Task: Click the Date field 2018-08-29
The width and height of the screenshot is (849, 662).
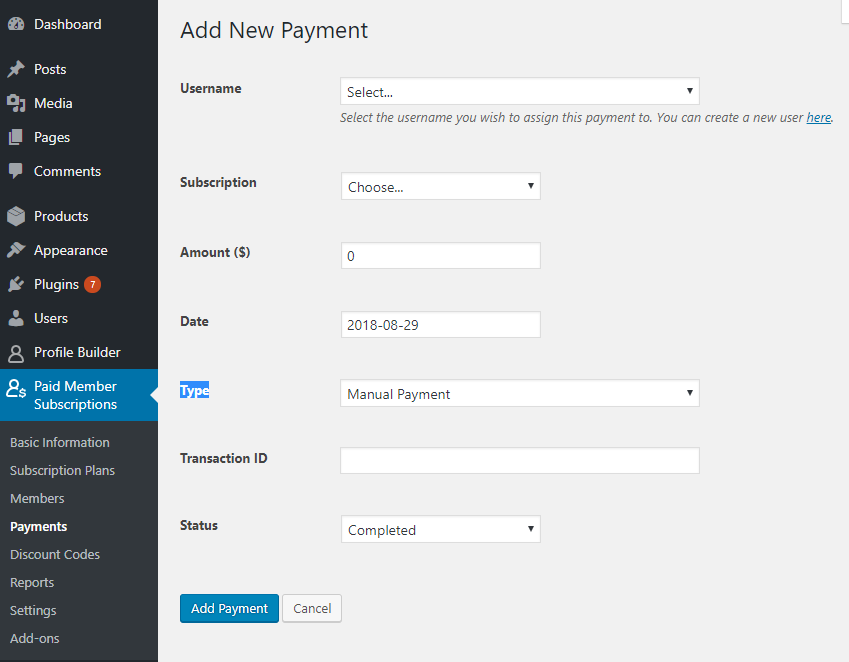Action: (441, 325)
